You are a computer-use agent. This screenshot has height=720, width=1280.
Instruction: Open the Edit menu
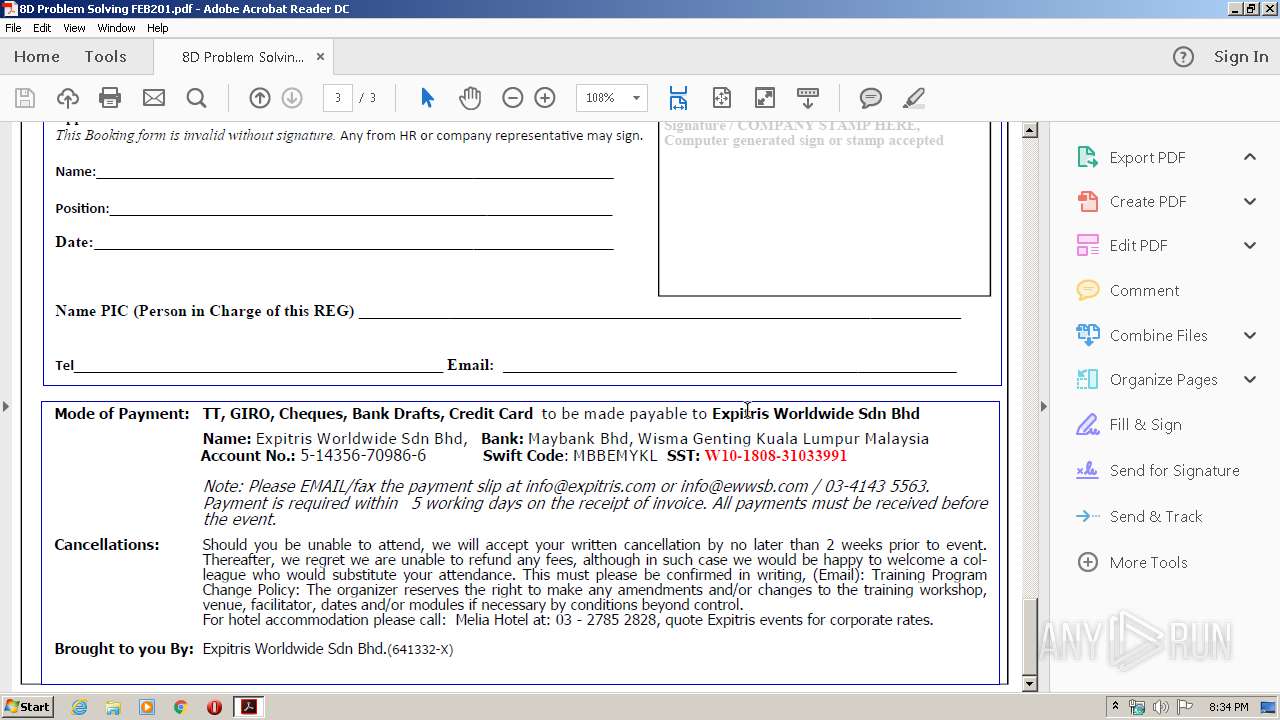click(42, 28)
